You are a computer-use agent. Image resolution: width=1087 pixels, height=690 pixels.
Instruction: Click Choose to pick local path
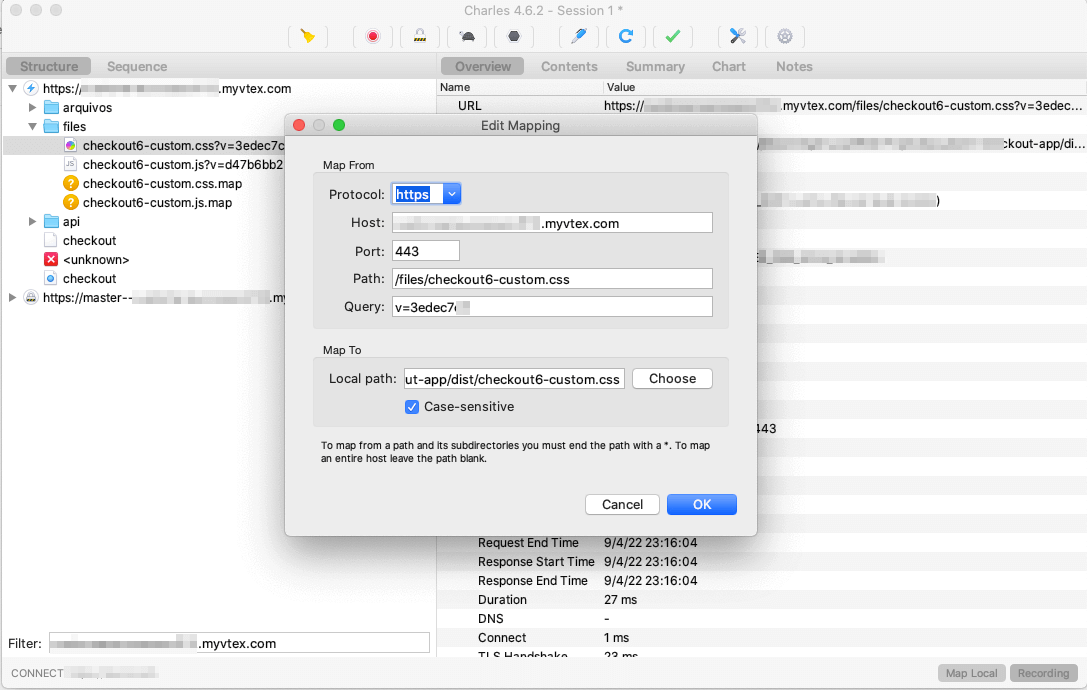coord(672,379)
